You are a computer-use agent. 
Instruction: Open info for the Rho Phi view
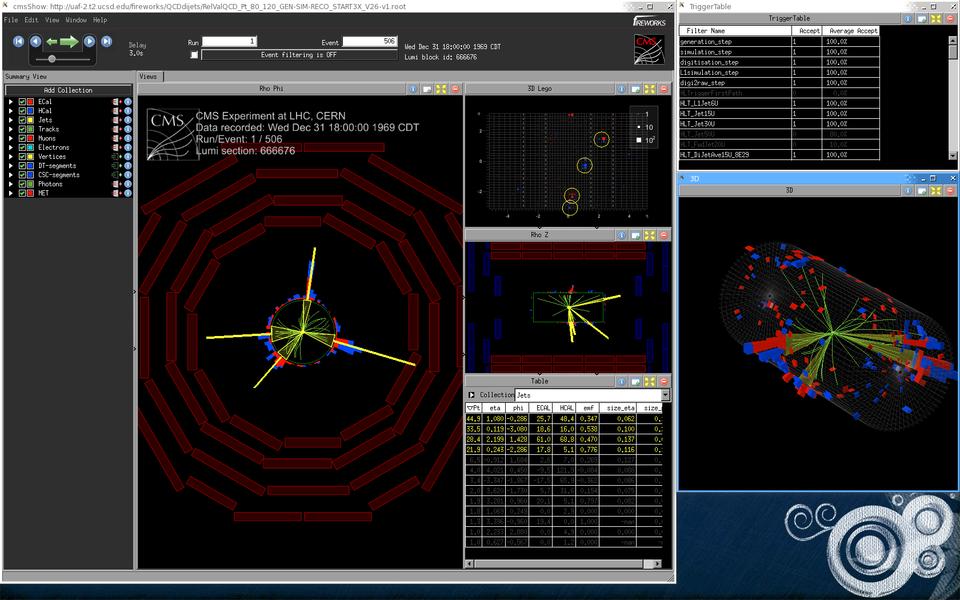pyautogui.click(x=413, y=89)
